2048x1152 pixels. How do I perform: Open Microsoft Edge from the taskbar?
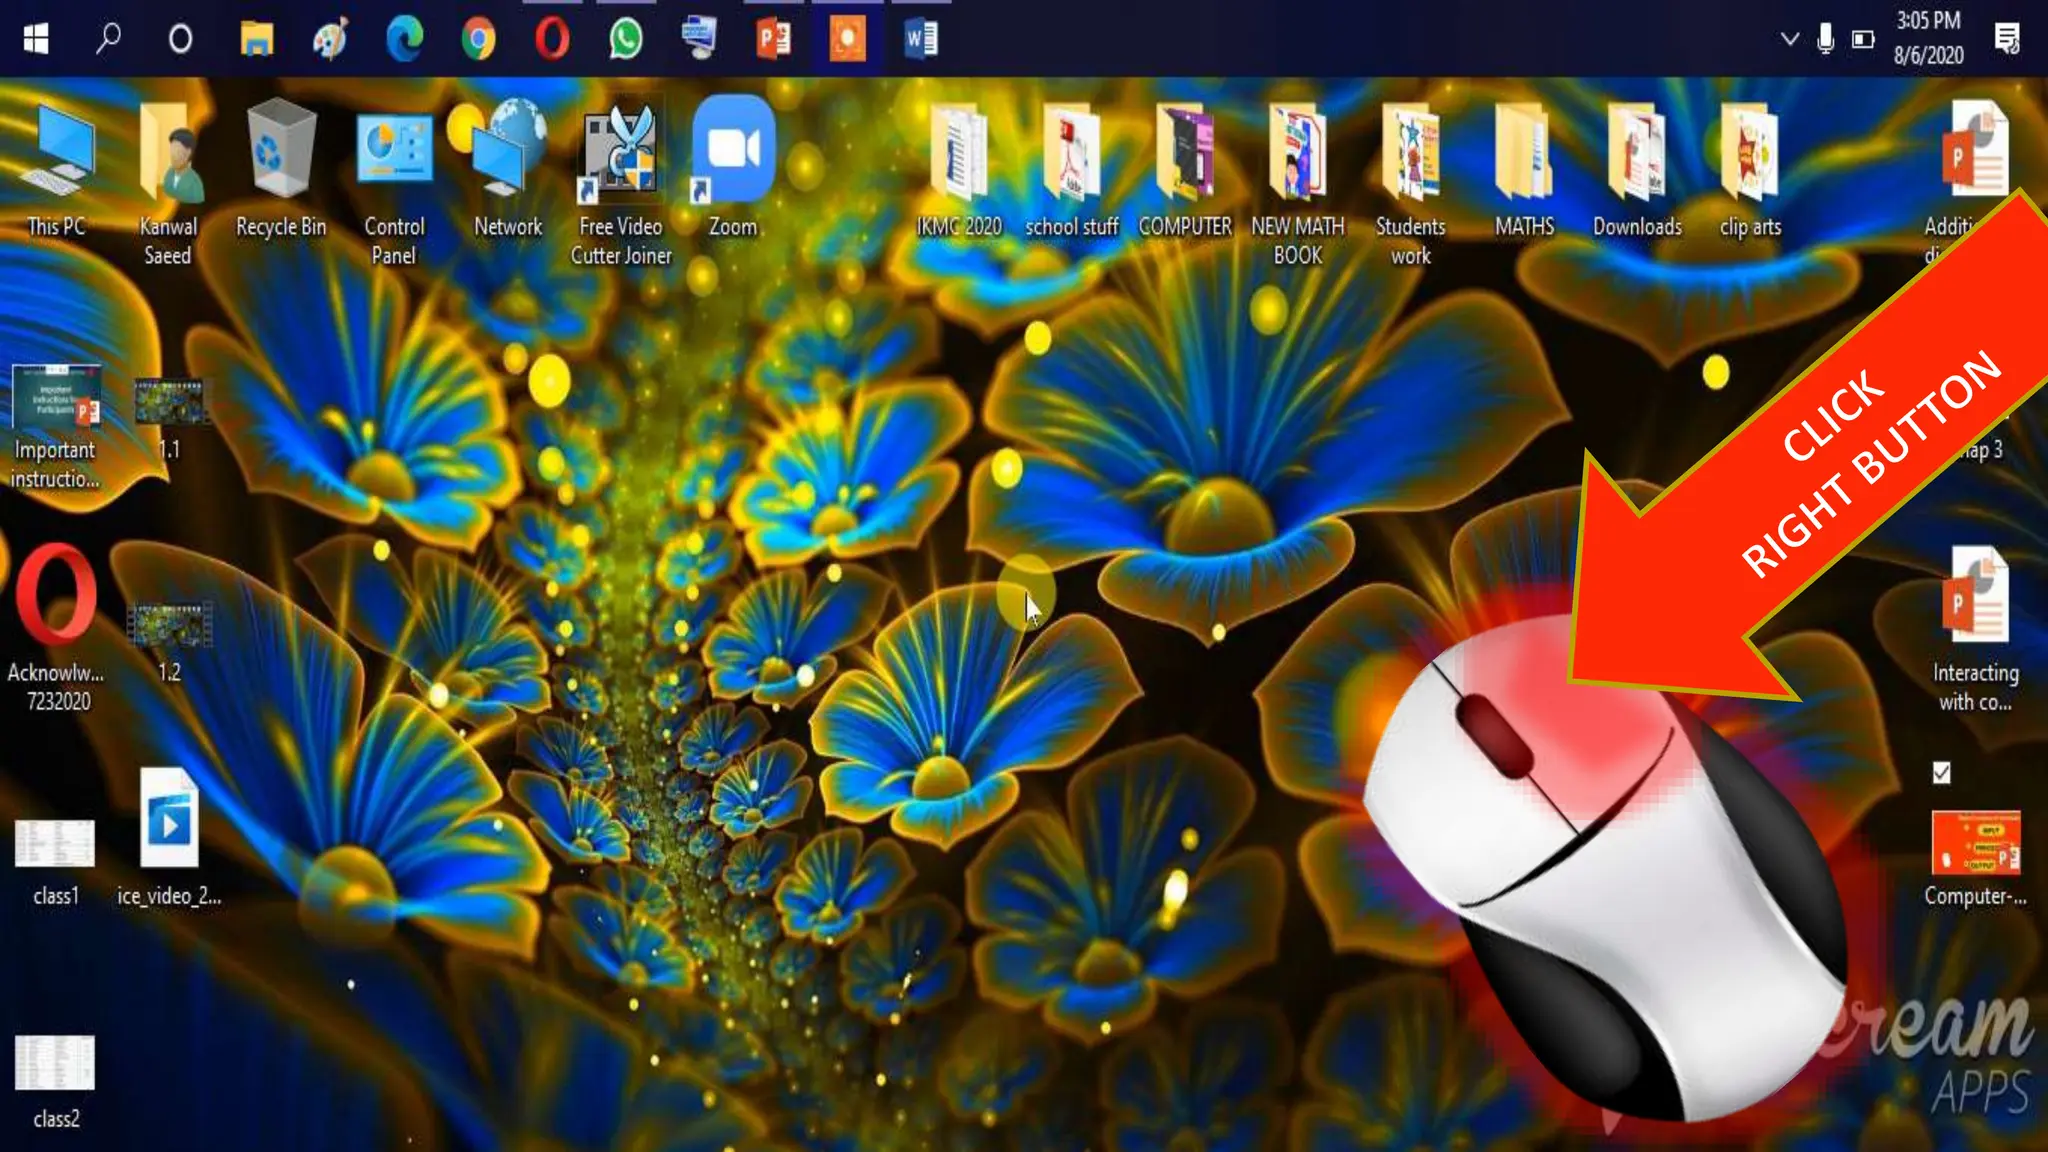pos(405,40)
